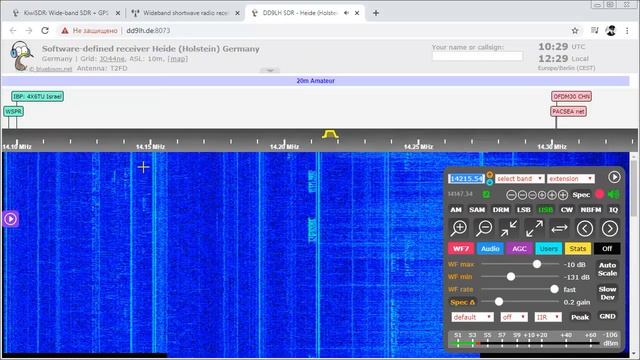This screenshot has height=360, width=640.
Task: Click the WSPR frequency label
Action: coord(13,111)
